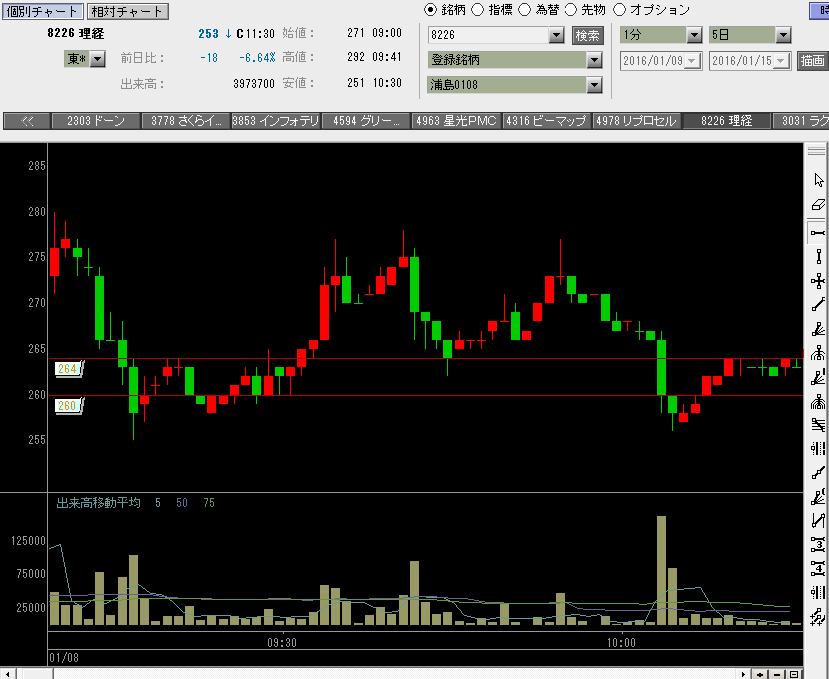Expand the 浦島0108 list dropdown

(x=594, y=85)
